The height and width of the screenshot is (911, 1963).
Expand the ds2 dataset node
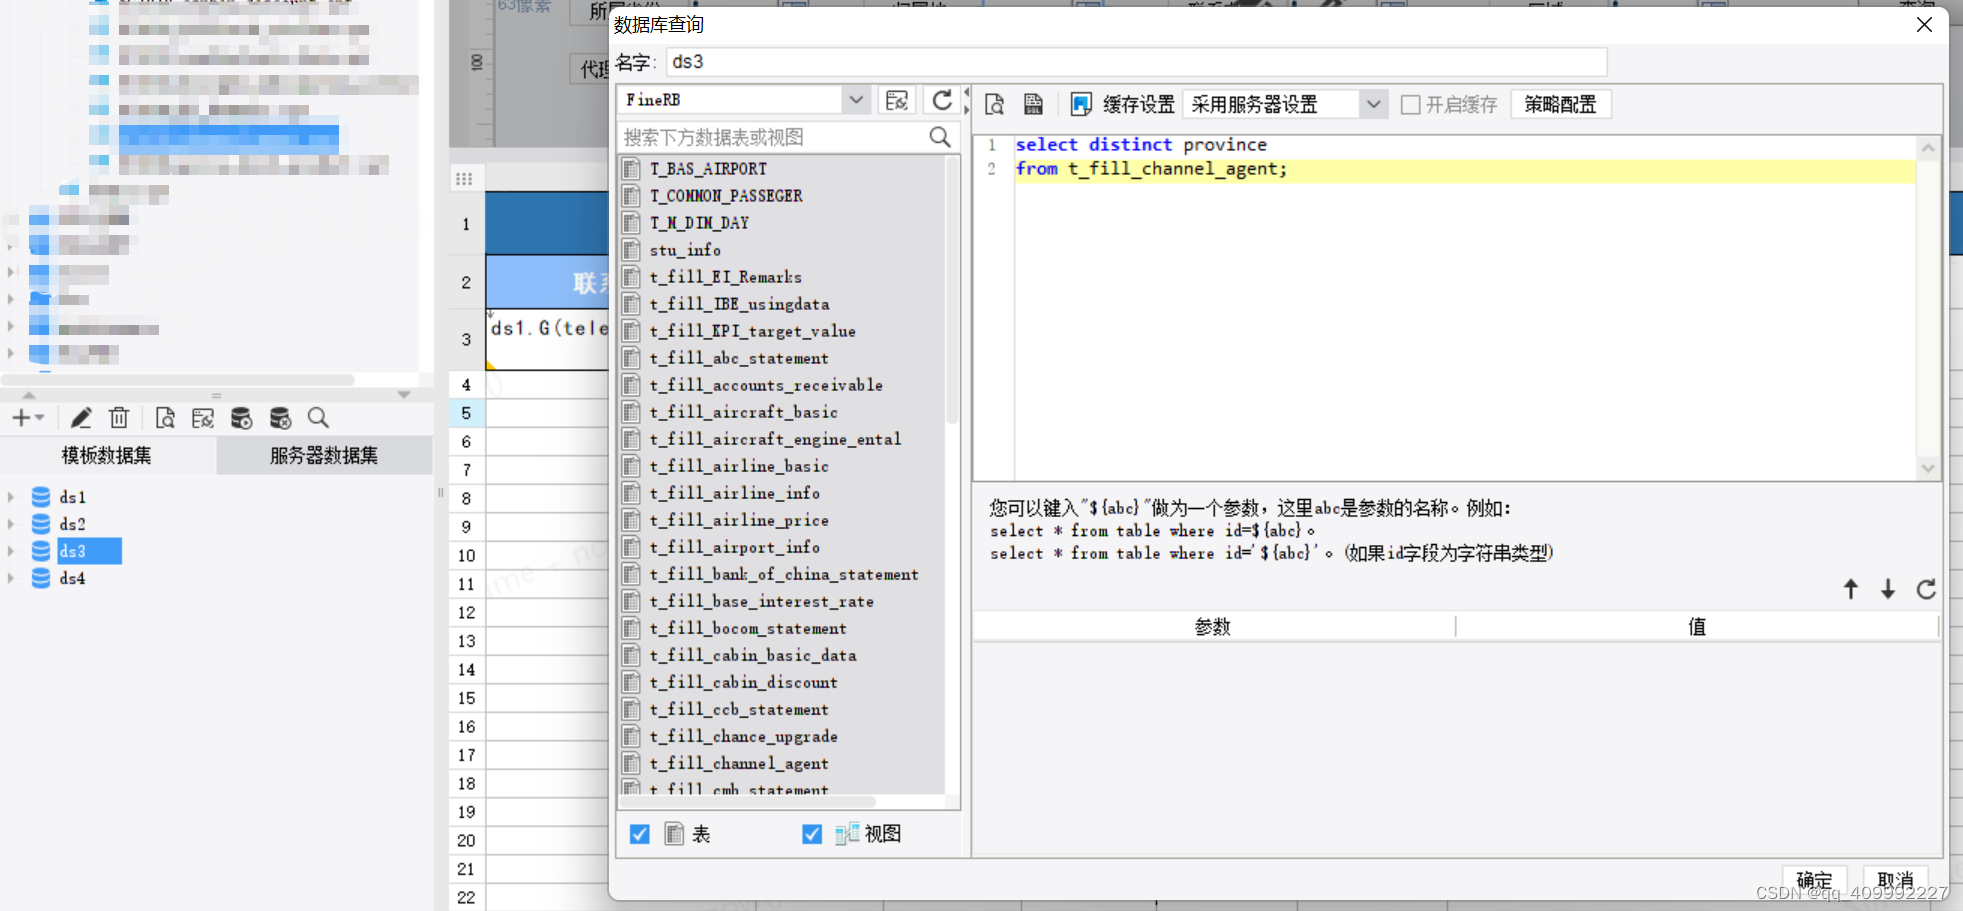tap(11, 524)
